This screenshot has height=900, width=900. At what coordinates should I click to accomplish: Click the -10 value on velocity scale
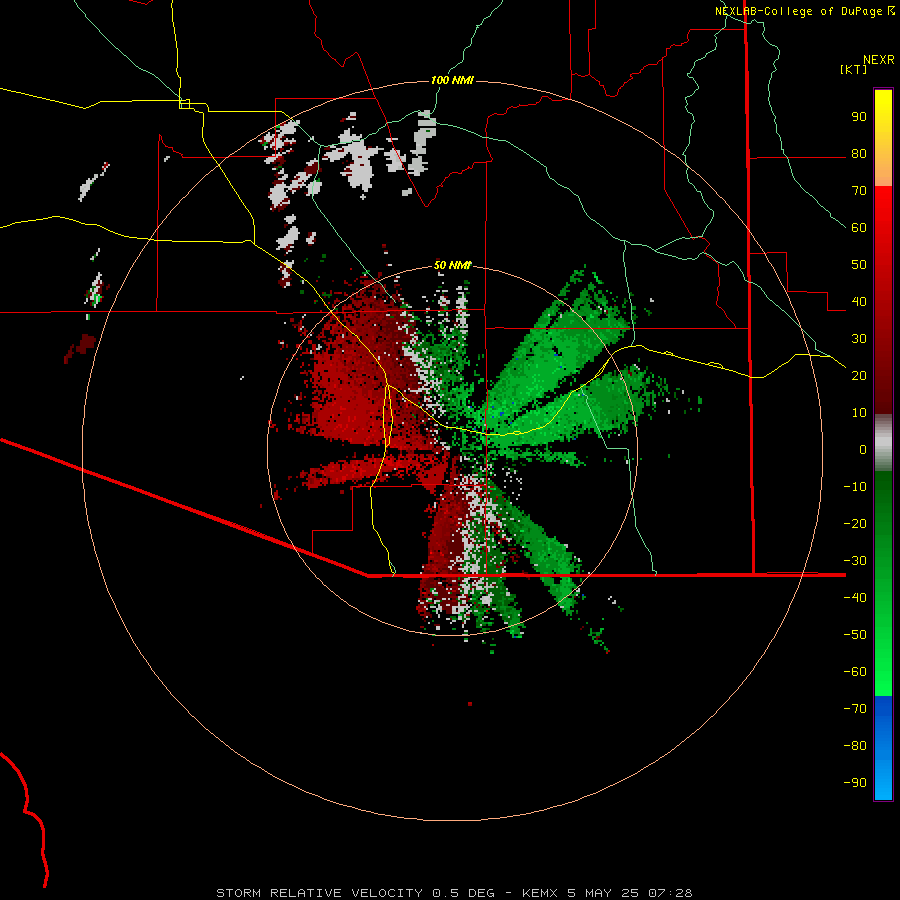[x=855, y=487]
